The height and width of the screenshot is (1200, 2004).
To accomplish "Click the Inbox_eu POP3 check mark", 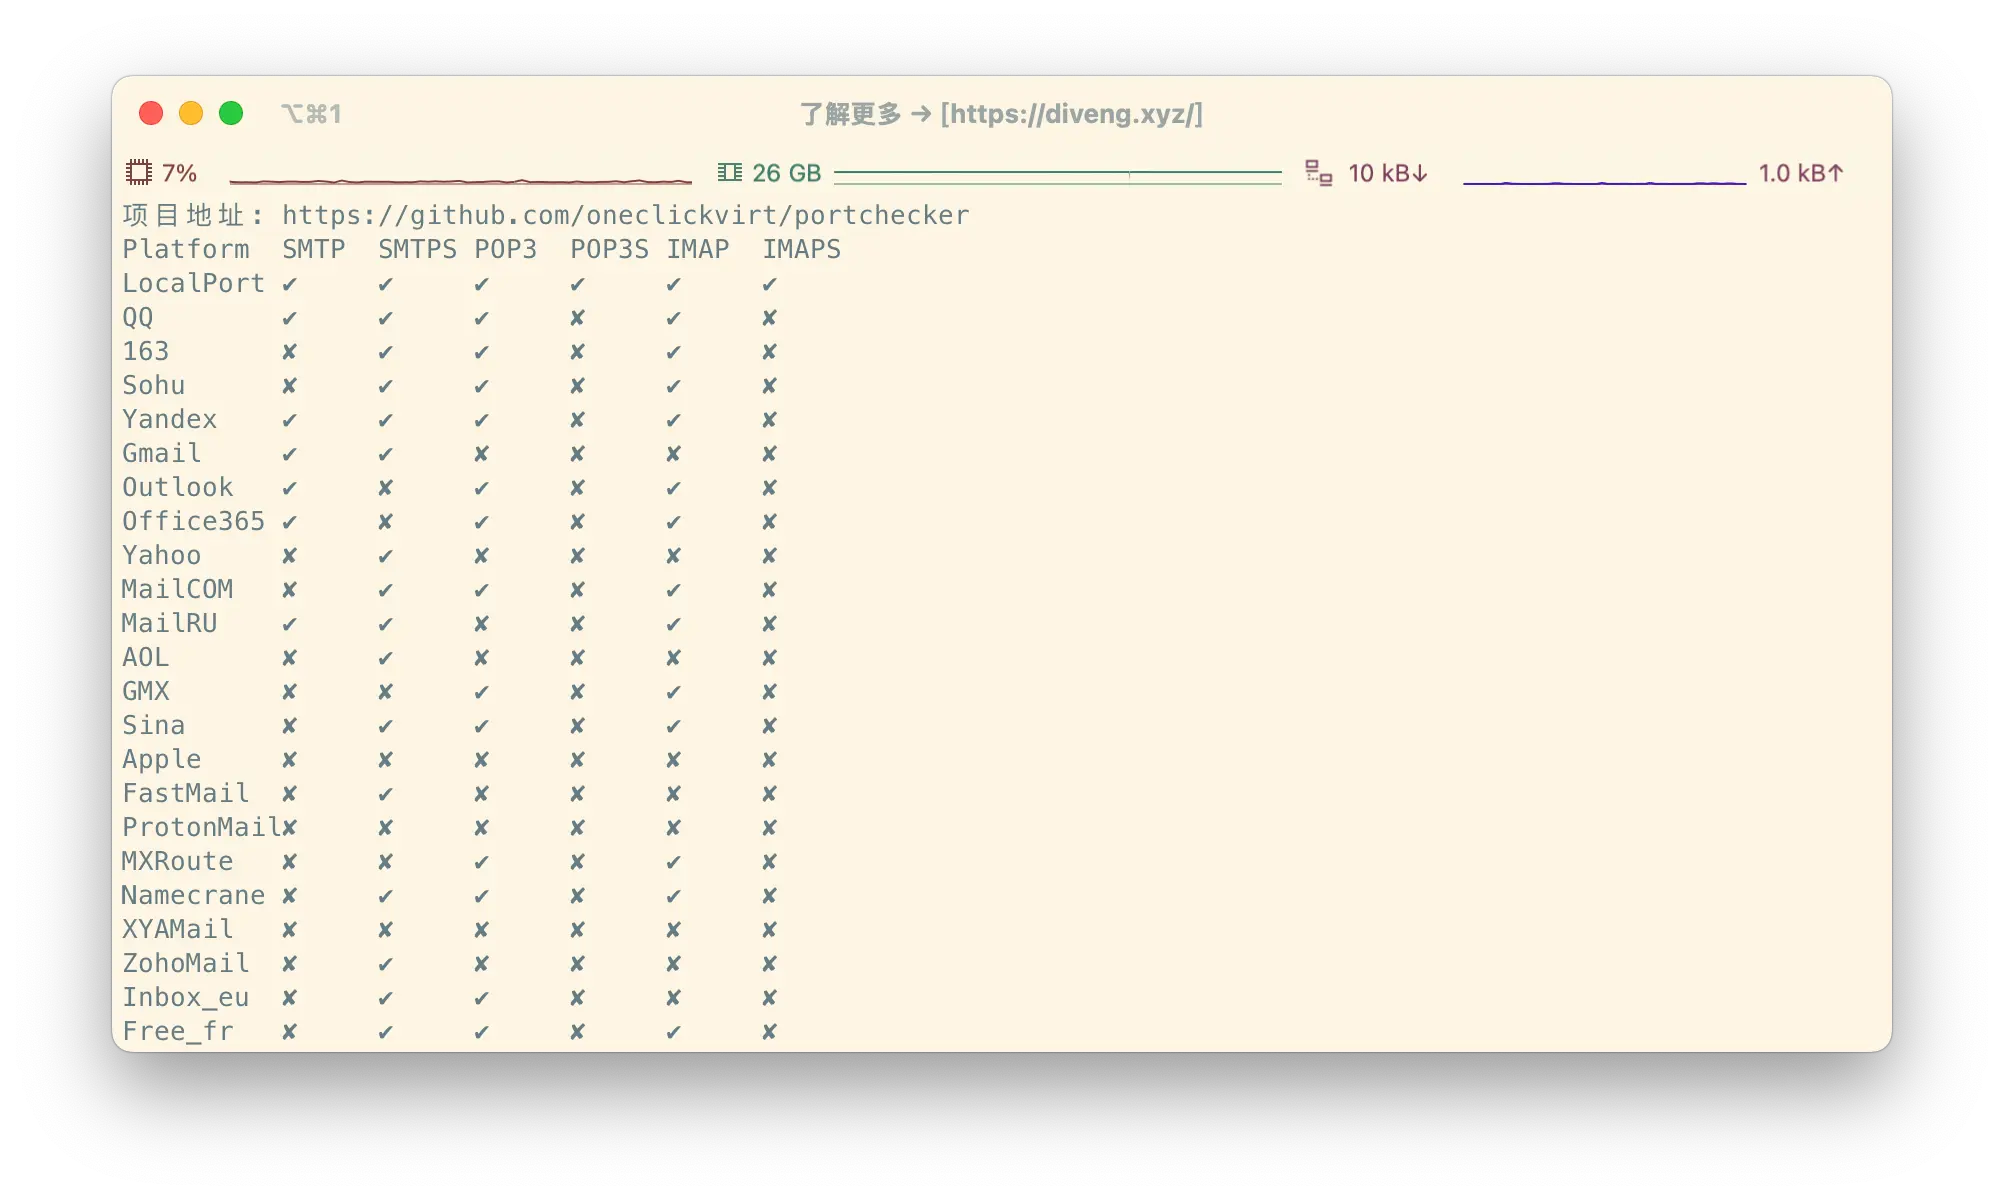I will click(482, 998).
